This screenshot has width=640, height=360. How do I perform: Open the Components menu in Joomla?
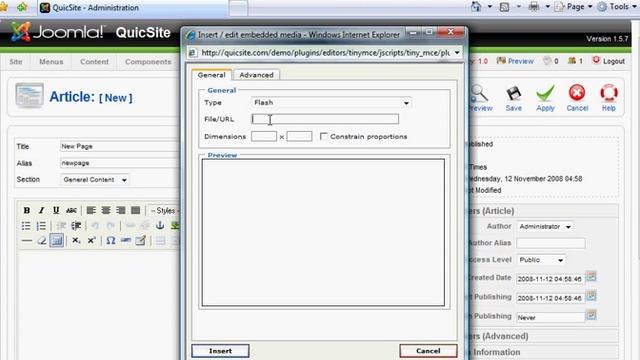pos(148,62)
